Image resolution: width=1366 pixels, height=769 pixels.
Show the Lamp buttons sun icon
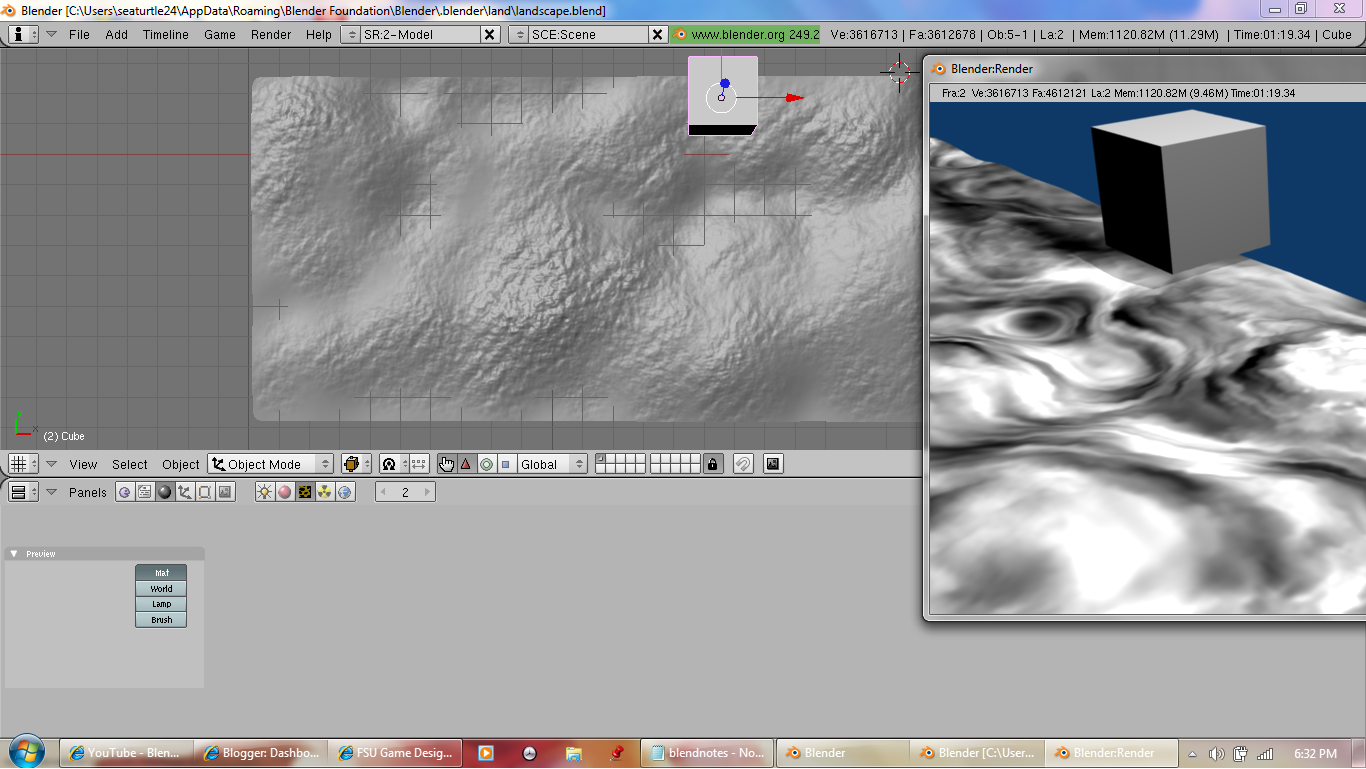[x=265, y=492]
